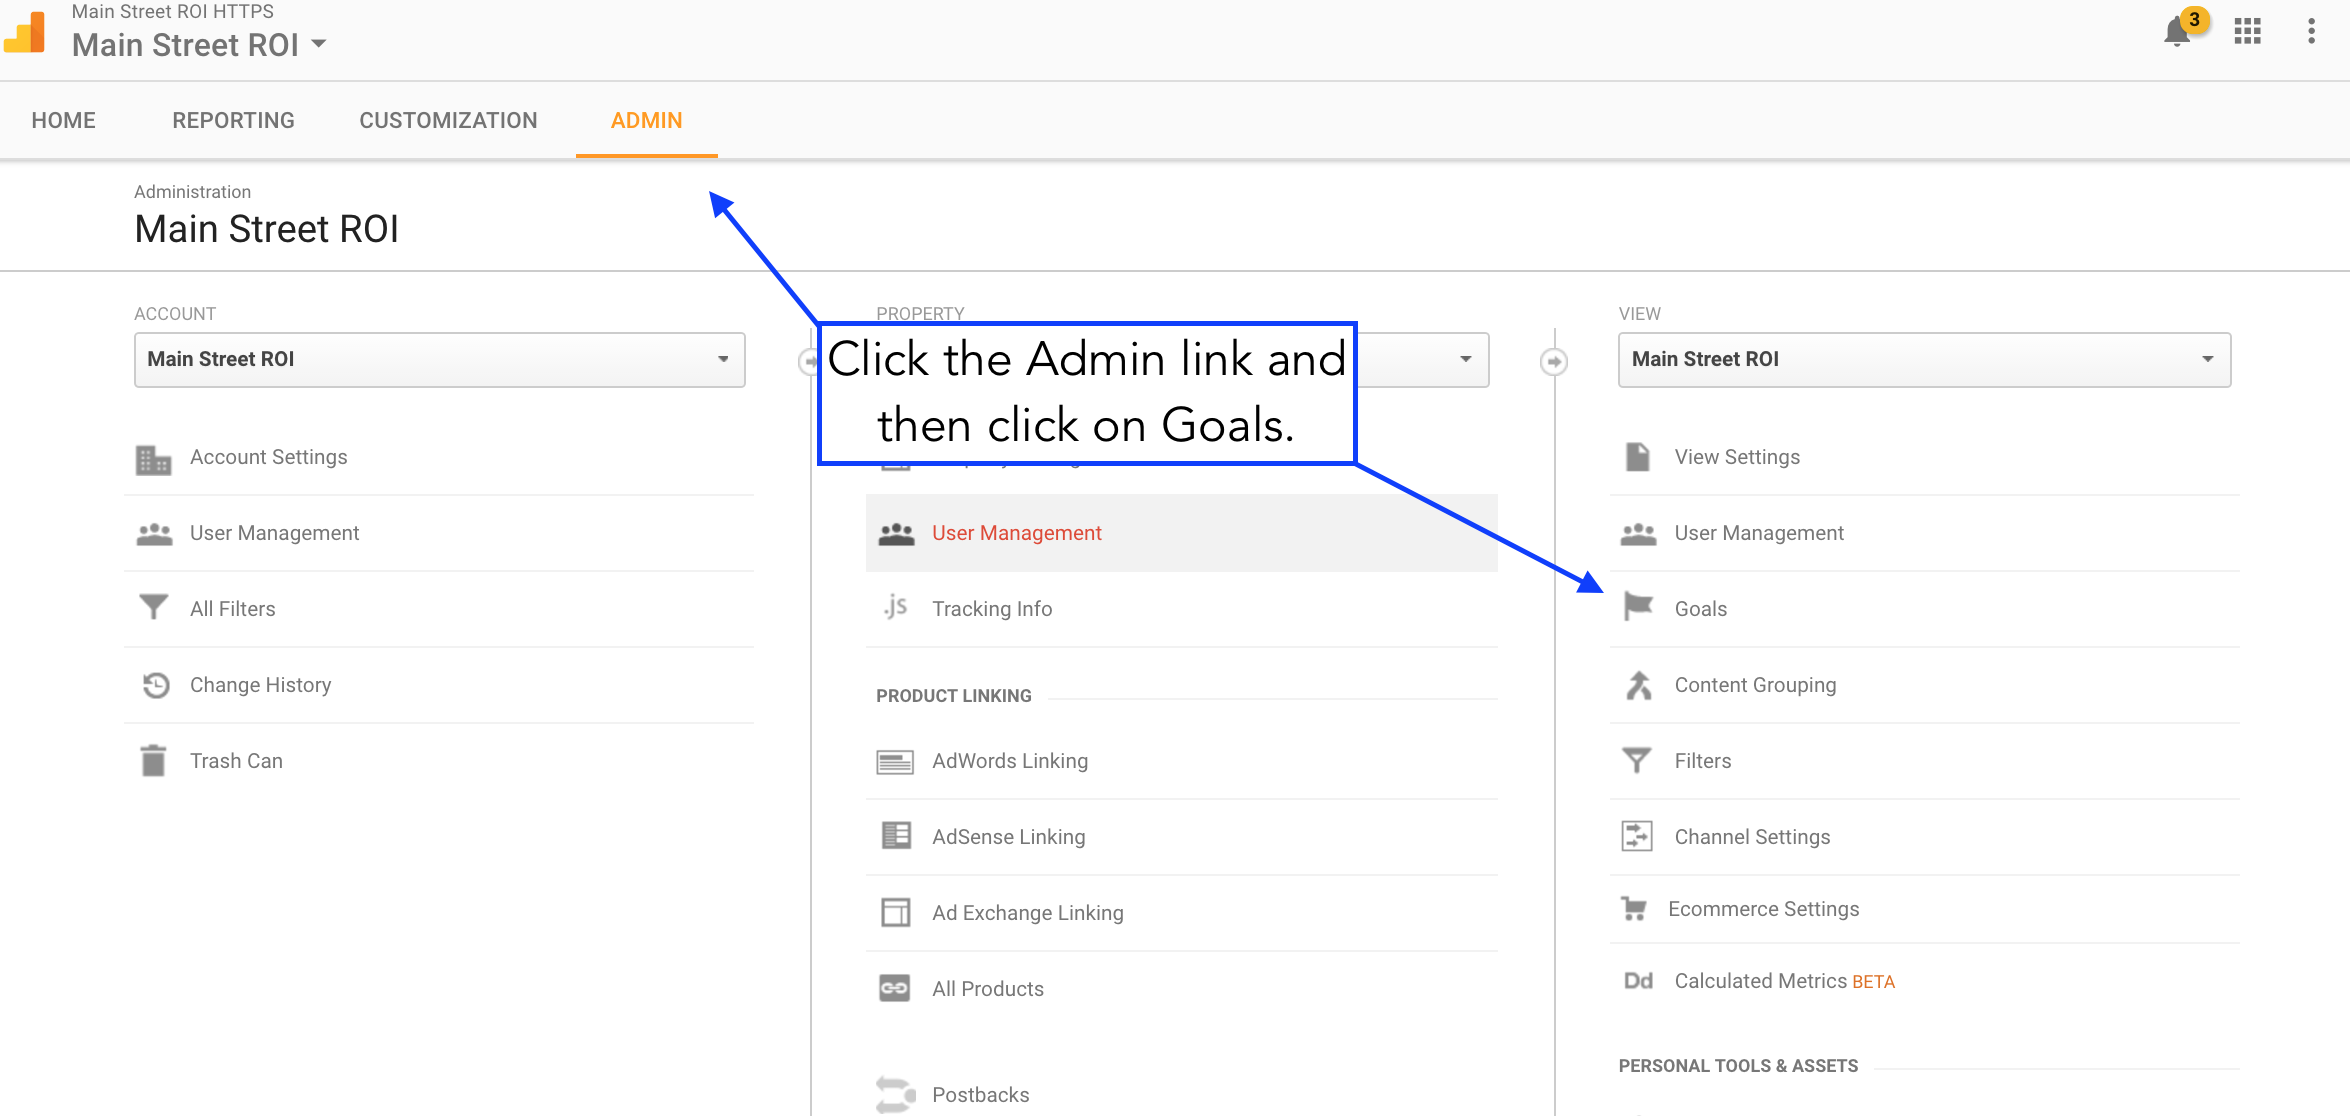Click the arrow button between Property and View

point(1553,361)
